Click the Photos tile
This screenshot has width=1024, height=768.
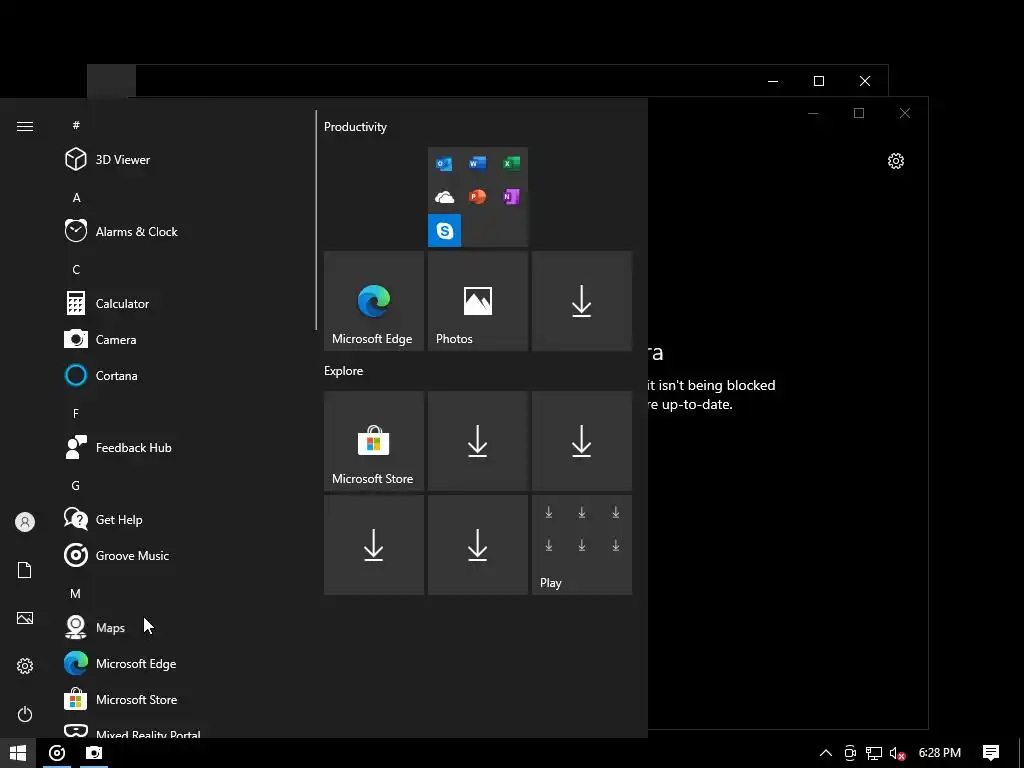(477, 301)
